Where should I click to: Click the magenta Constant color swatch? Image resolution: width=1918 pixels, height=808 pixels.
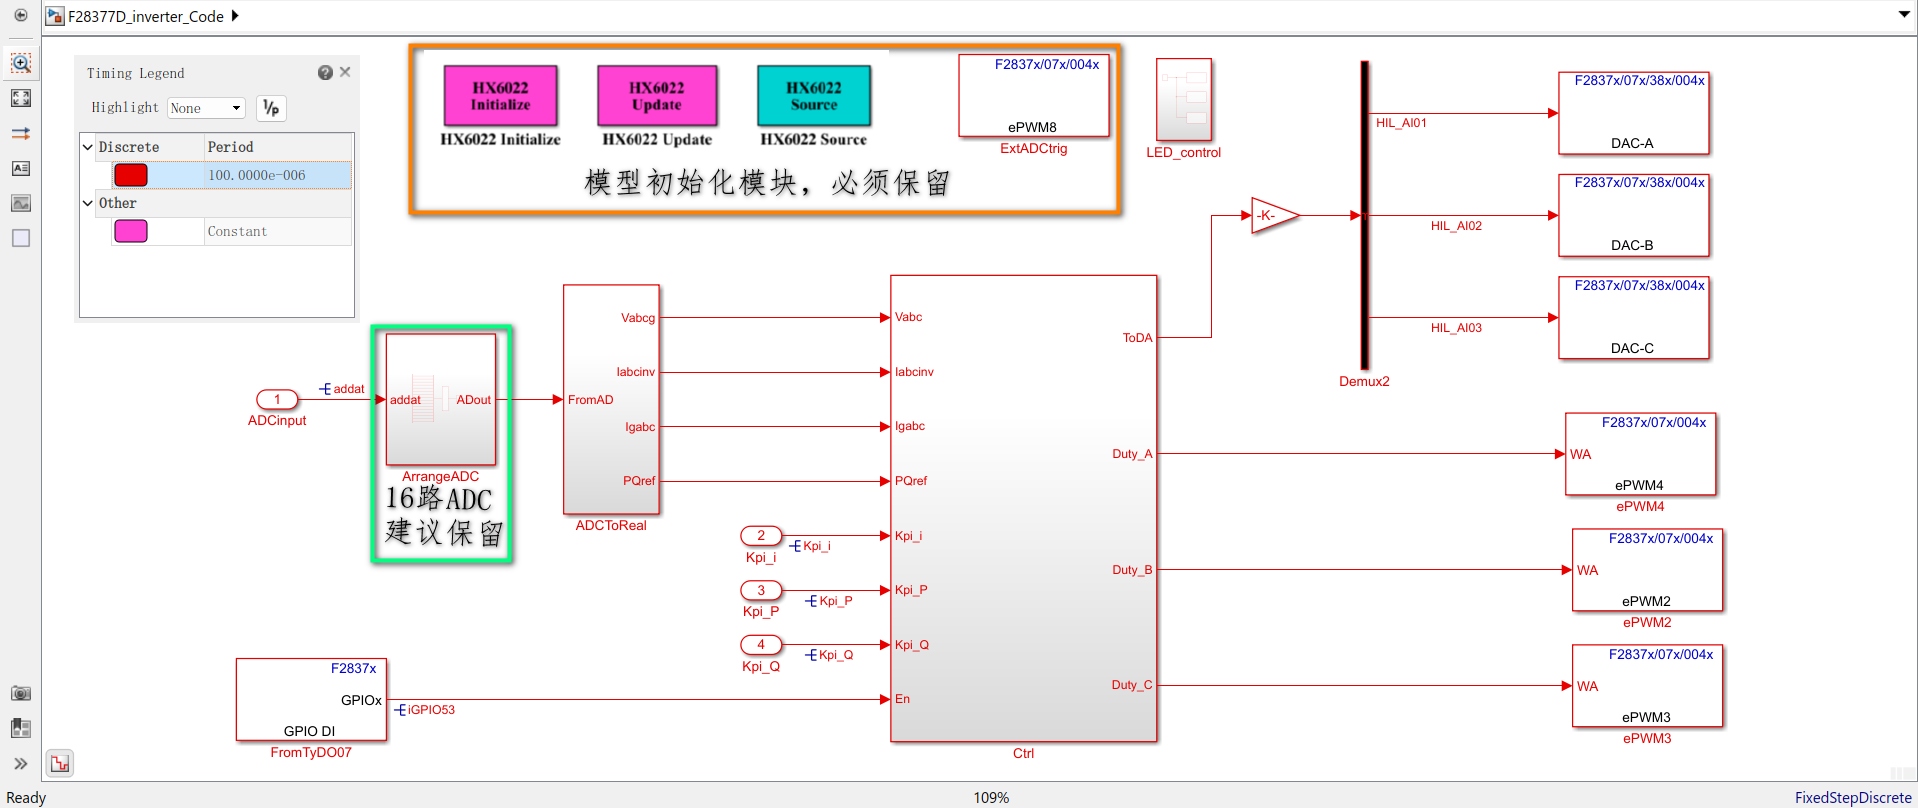[x=131, y=231]
